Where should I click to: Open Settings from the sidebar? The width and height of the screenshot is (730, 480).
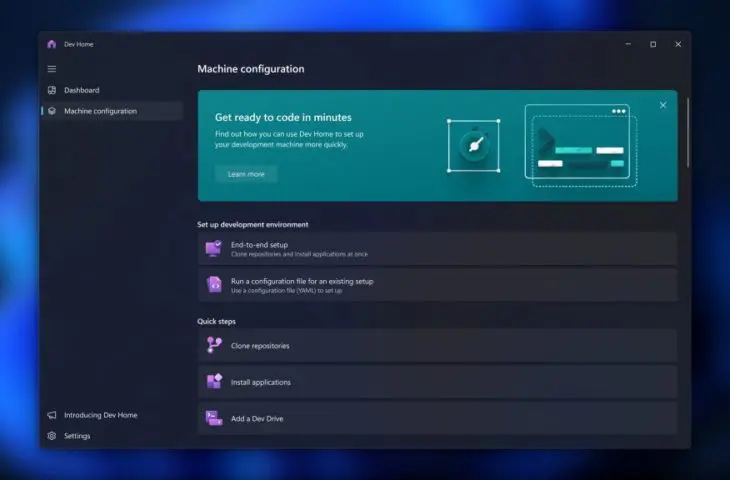[x=112, y=436]
